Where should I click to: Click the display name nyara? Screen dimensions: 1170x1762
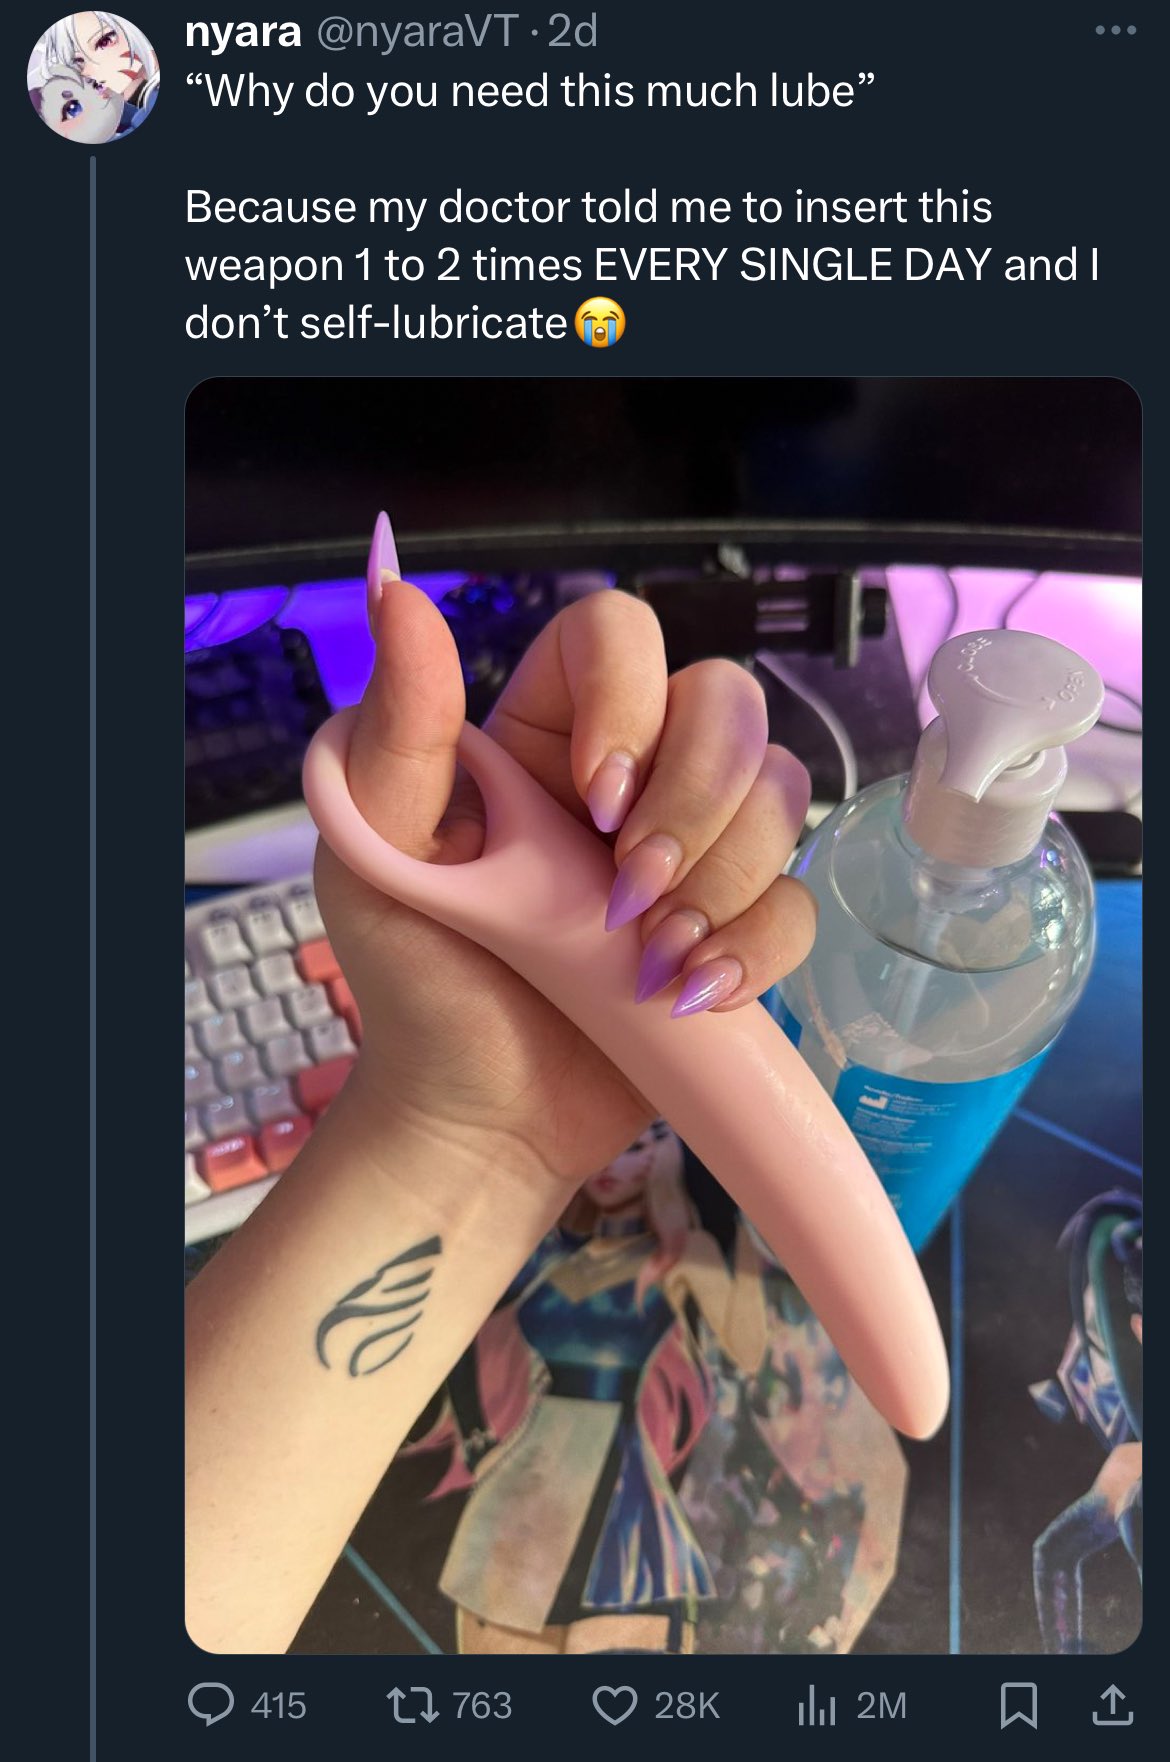(x=243, y=32)
